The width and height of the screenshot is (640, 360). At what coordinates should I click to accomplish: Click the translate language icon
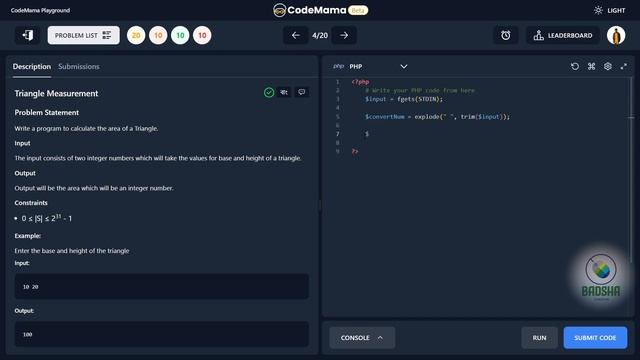pos(284,93)
